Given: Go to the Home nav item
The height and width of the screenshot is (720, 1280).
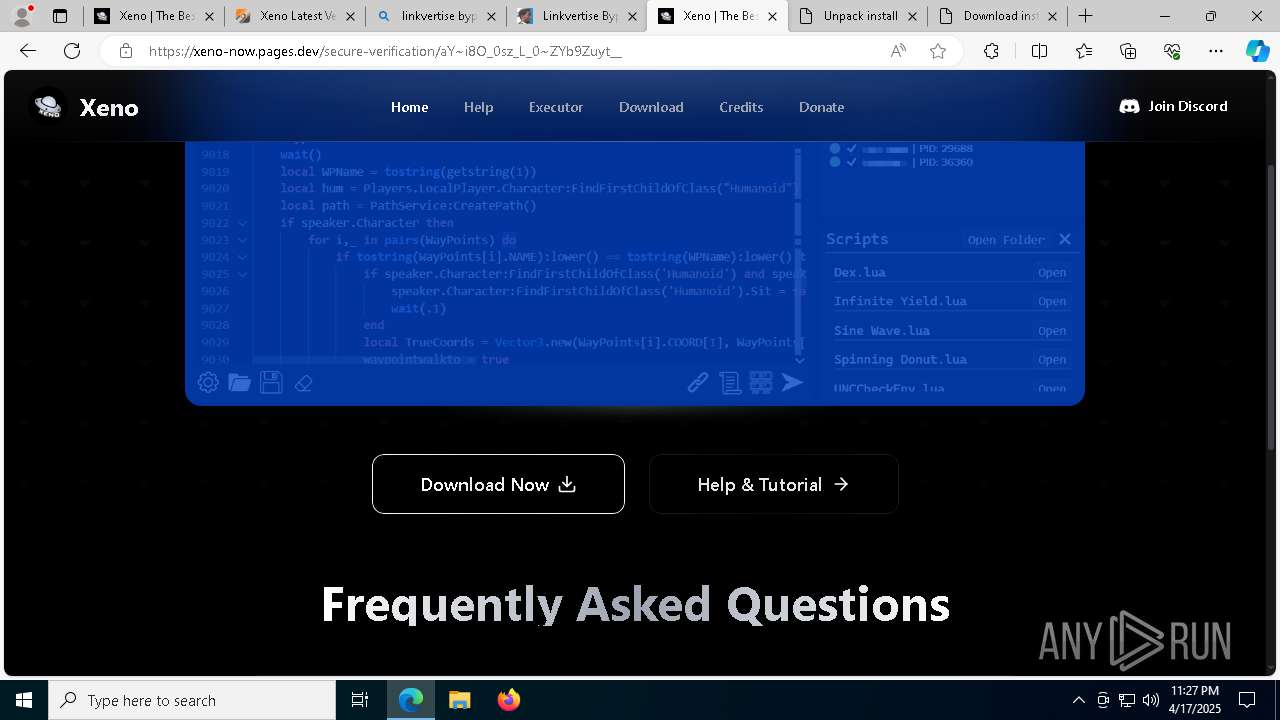Looking at the screenshot, I should (x=409, y=107).
